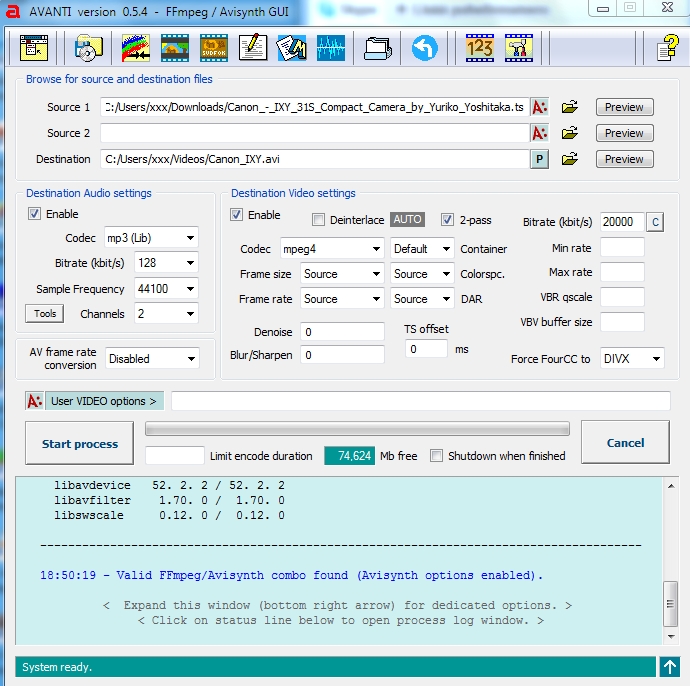Toggle audio Enable checkbox
Viewport: 690px width, 686px height.
[34, 214]
